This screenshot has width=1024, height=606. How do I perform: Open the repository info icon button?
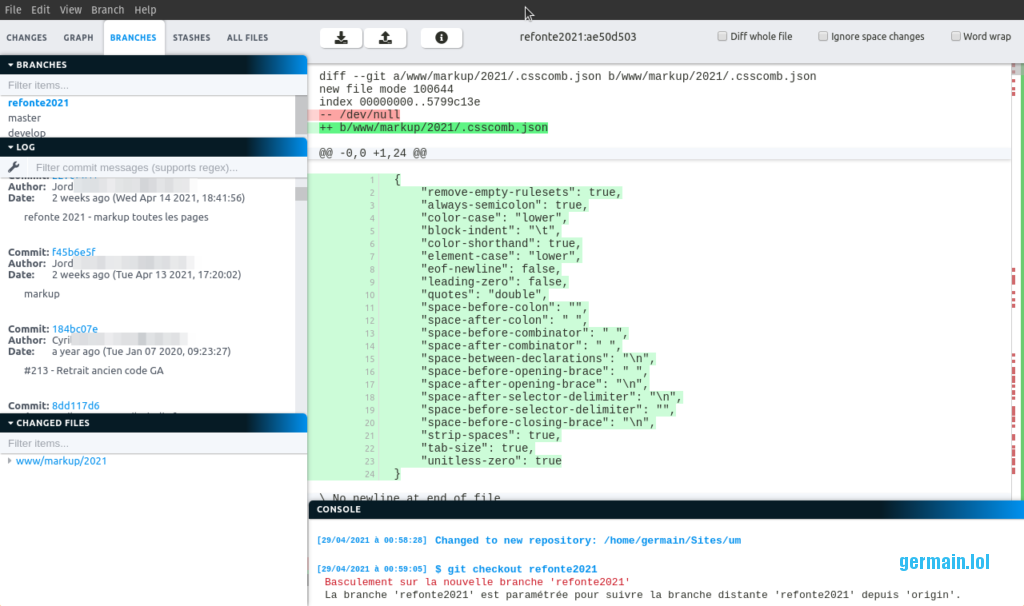click(441, 38)
